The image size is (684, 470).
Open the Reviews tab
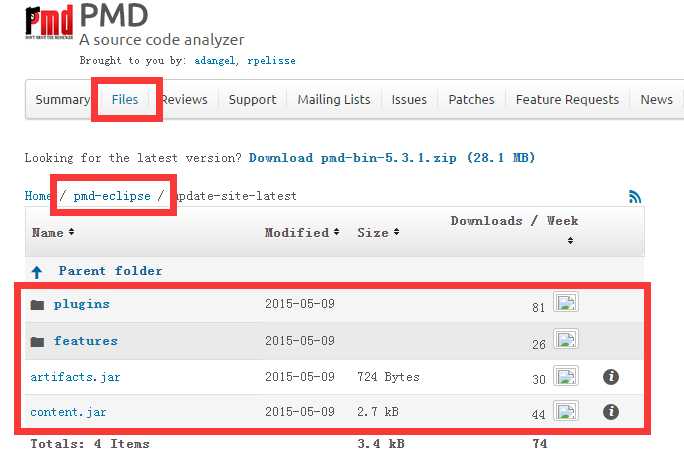tap(184, 99)
